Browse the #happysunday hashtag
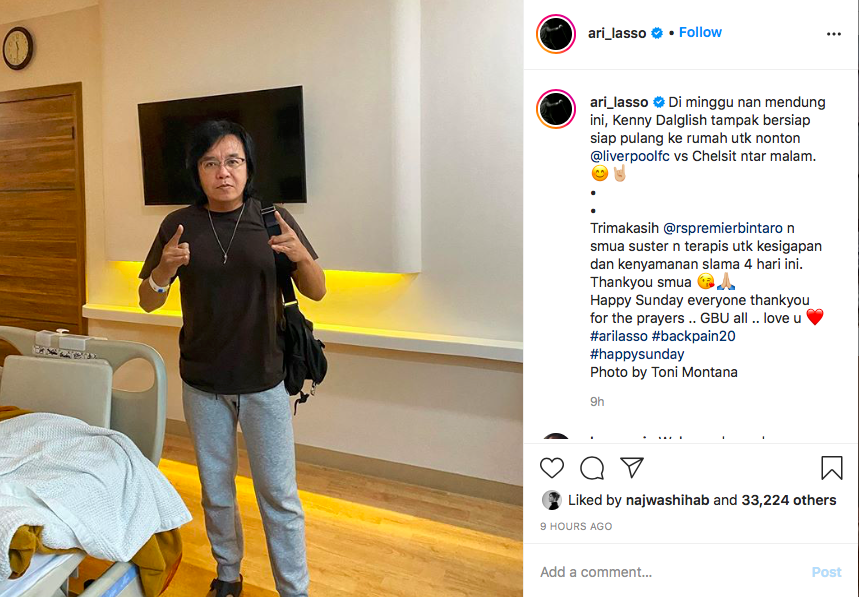 (x=637, y=354)
